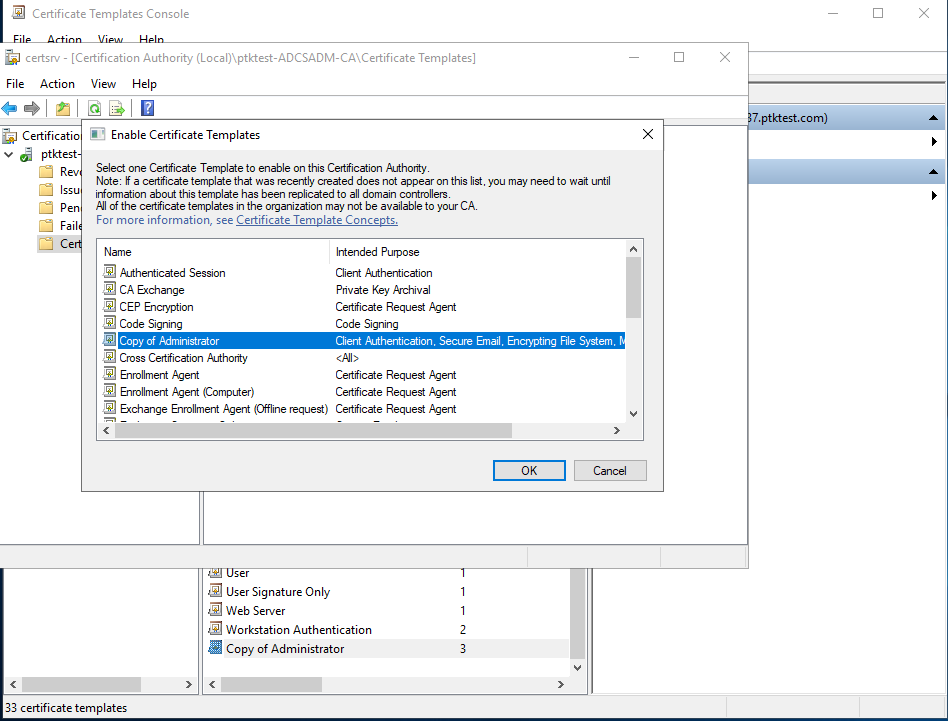Maximize the certsrv window
This screenshot has width=948, height=721.
(x=679, y=57)
